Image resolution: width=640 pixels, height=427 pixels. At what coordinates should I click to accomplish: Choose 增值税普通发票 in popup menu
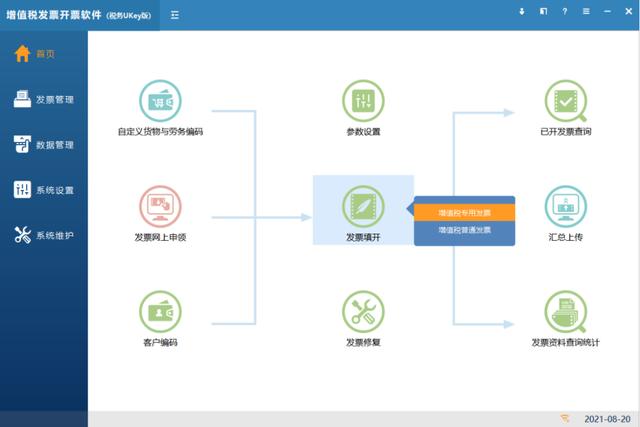pyautogui.click(x=464, y=230)
